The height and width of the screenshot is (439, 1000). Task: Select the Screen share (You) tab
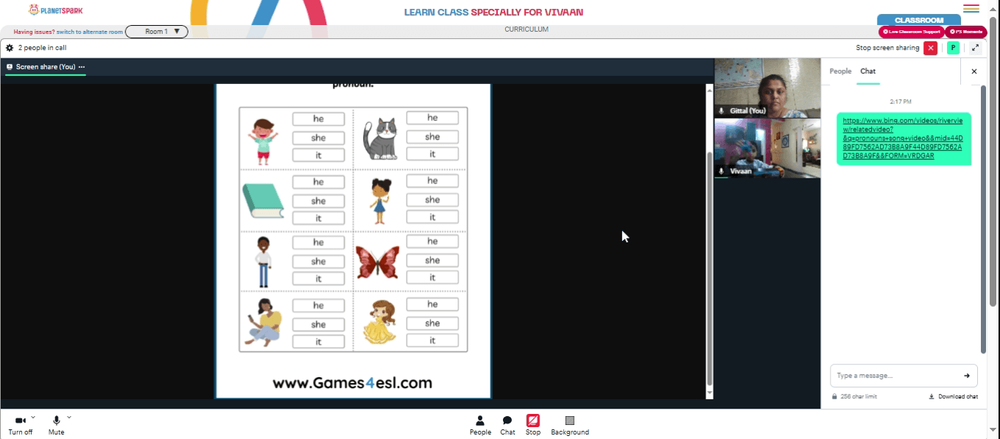pyautogui.click(x=45, y=67)
